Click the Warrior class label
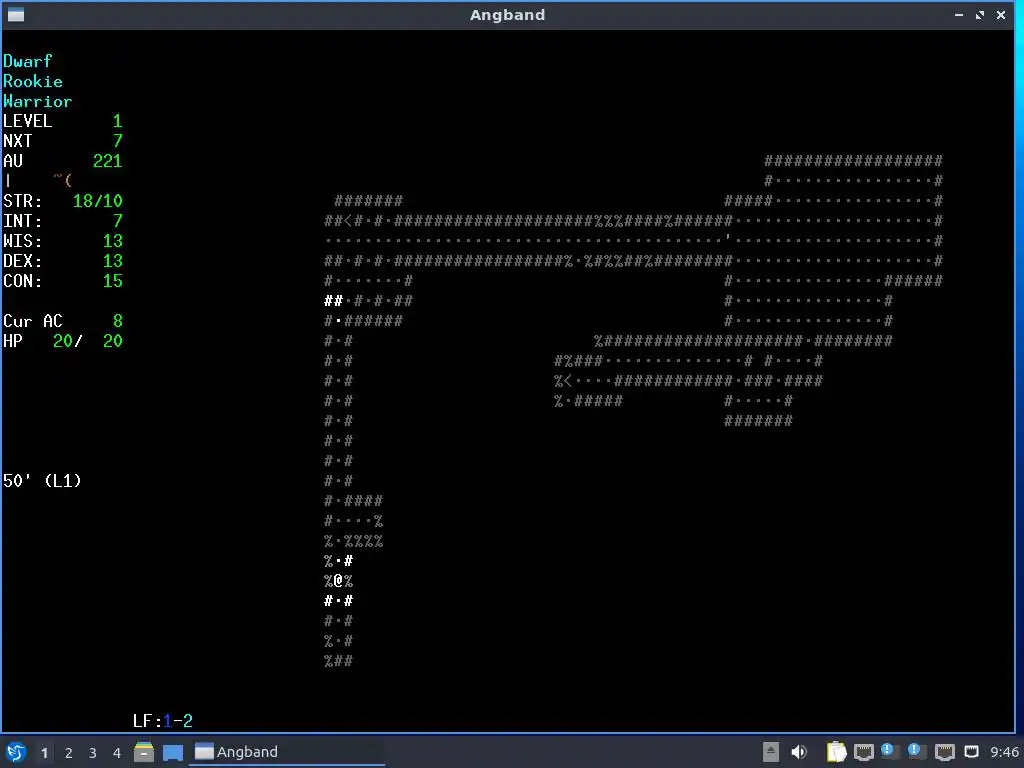The width and height of the screenshot is (1024, 768). 37,101
